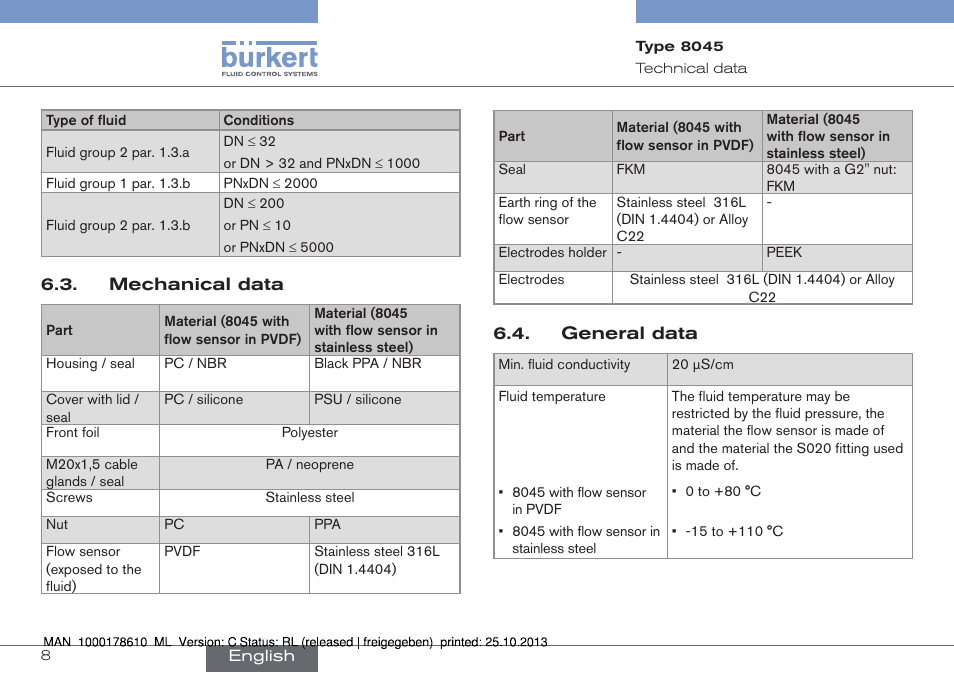
Task: Click the 'Electrodes' part cell
Action: [x=552, y=287]
